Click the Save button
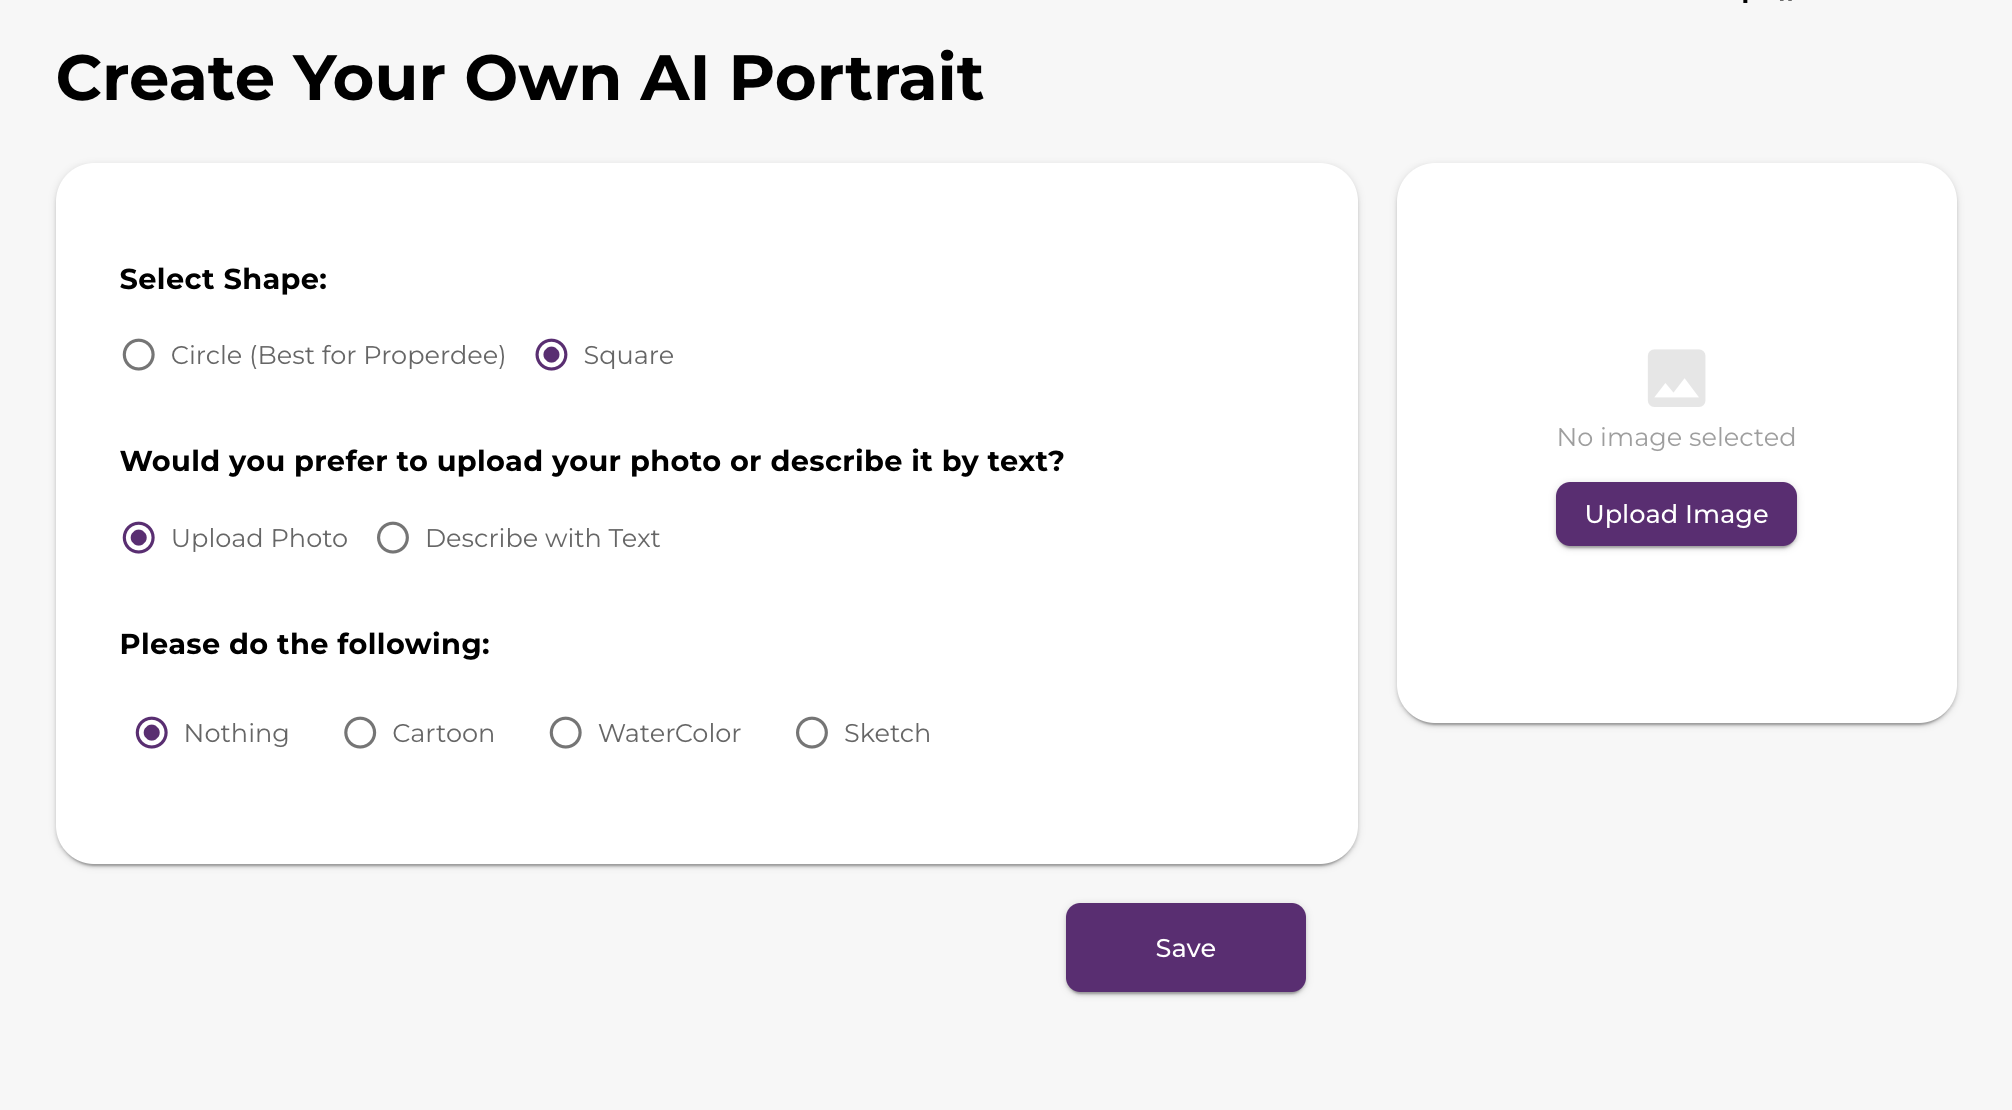 1185,948
